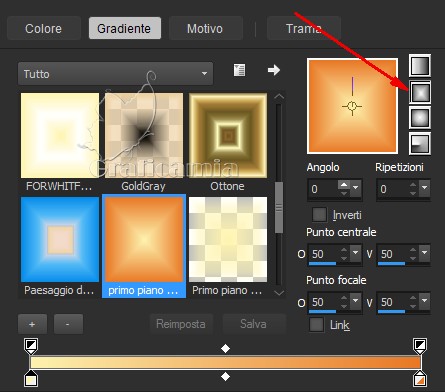Increase Angolo with the up spinner

344,184
